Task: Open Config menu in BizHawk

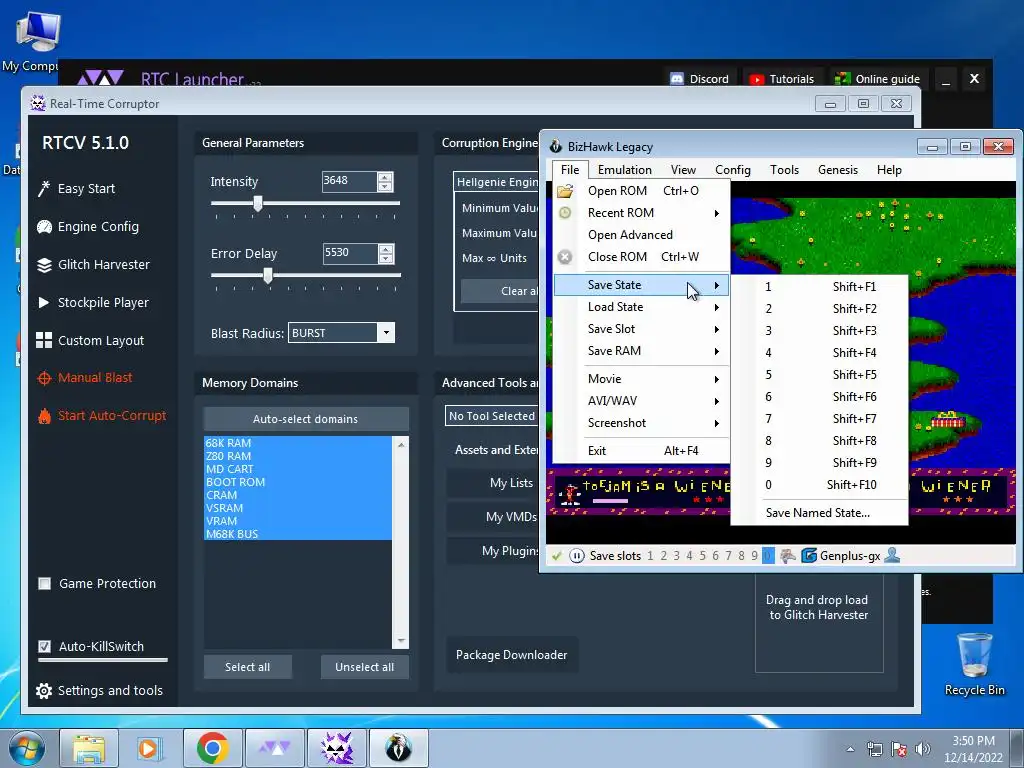Action: 733,170
